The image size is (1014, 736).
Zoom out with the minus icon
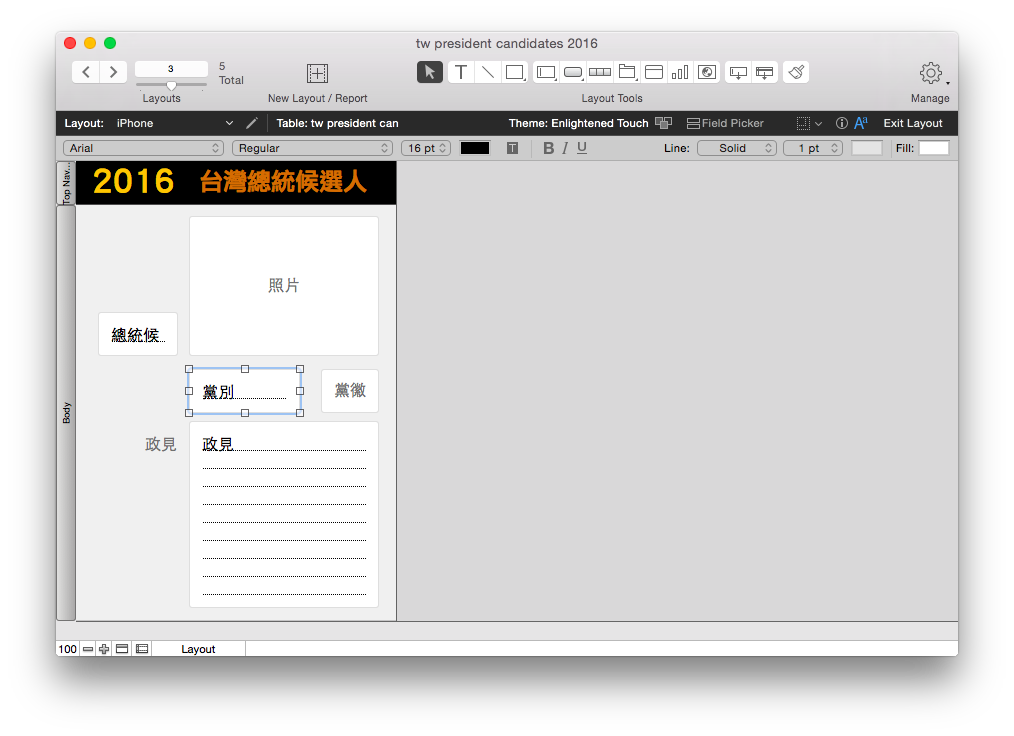(x=88, y=649)
